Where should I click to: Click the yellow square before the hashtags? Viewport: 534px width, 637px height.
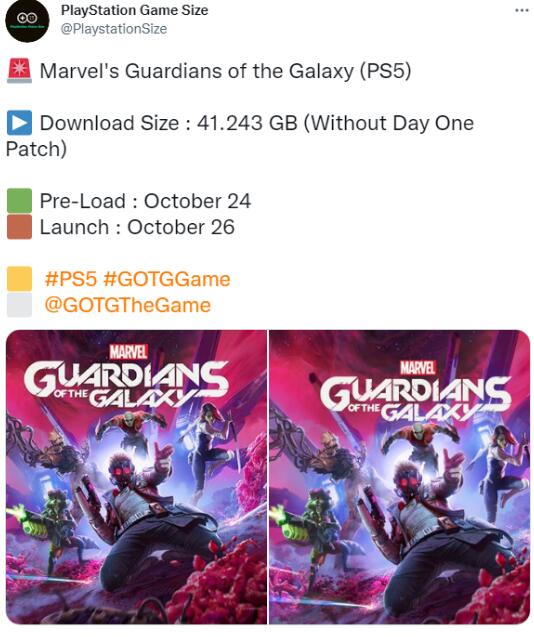click(19, 279)
